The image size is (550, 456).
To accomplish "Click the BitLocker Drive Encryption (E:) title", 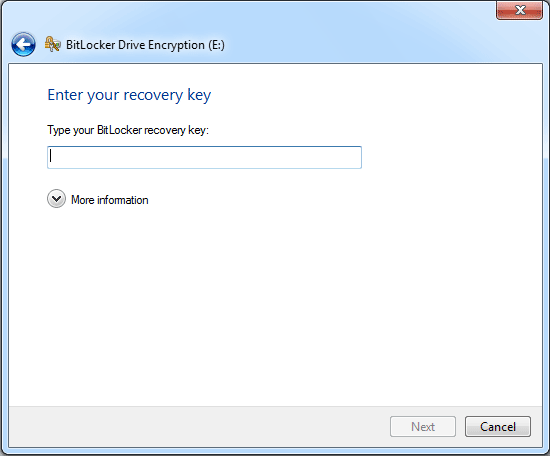I will [x=145, y=45].
